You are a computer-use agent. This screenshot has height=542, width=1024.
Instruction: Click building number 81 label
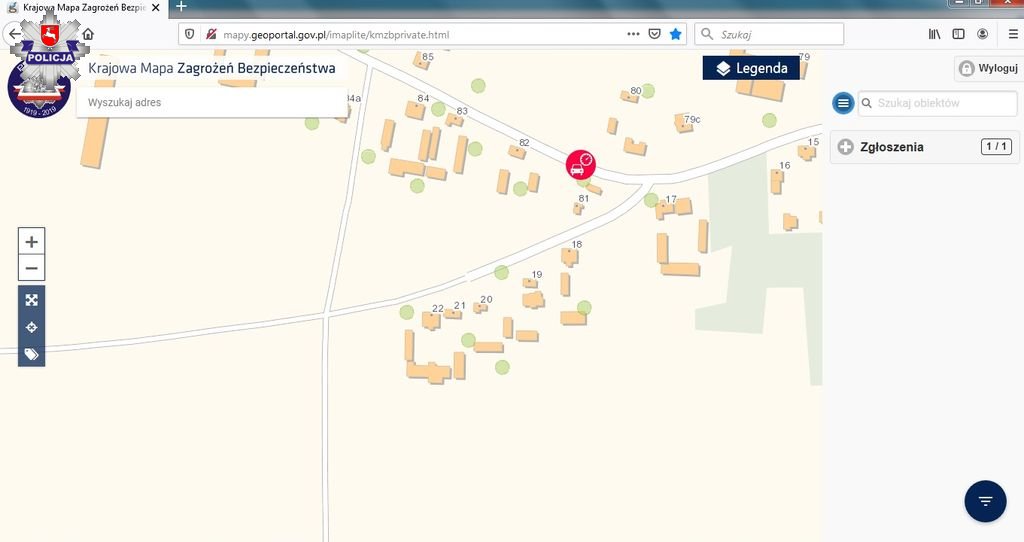click(x=584, y=199)
